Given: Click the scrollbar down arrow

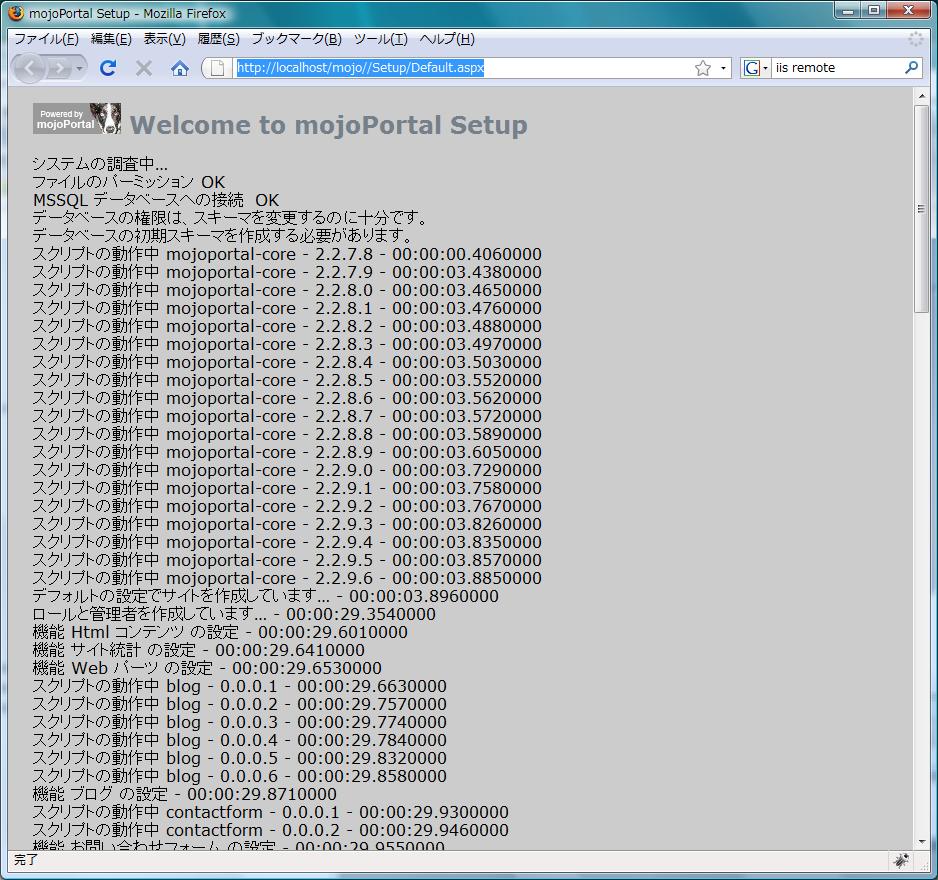Looking at the screenshot, I should point(921,842).
